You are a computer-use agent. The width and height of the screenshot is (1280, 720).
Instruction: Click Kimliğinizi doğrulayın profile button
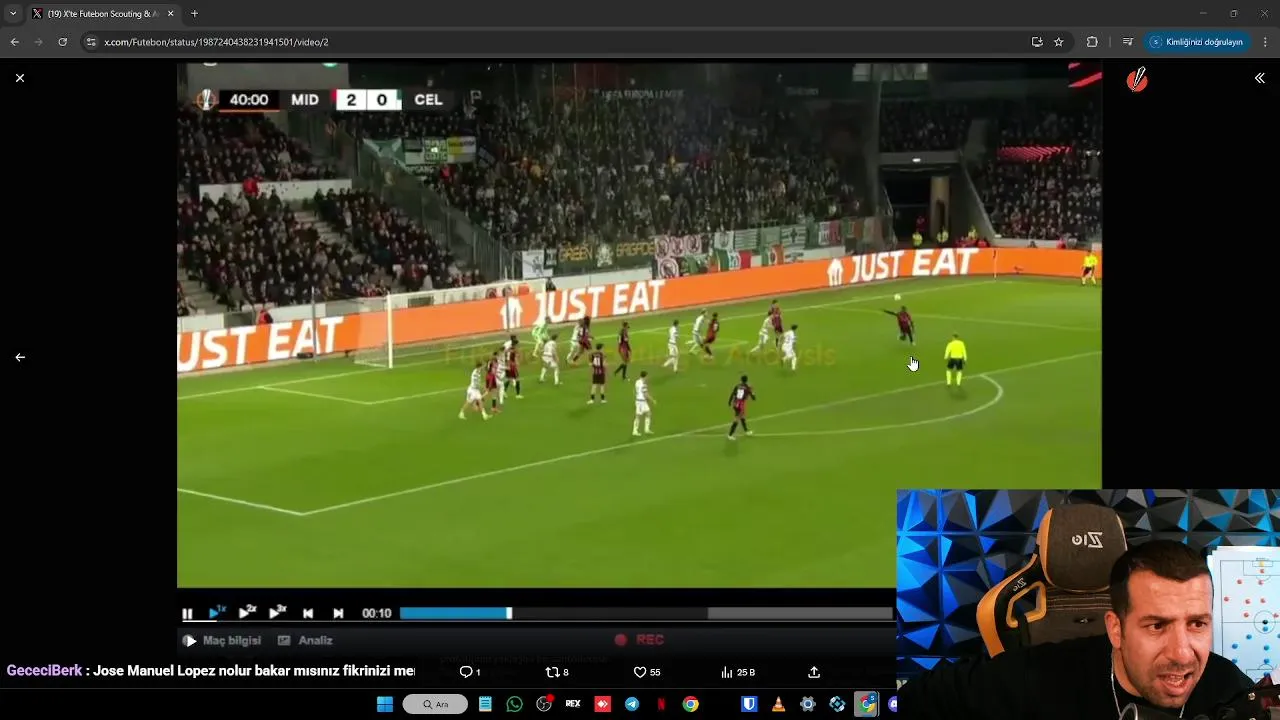[1197, 42]
